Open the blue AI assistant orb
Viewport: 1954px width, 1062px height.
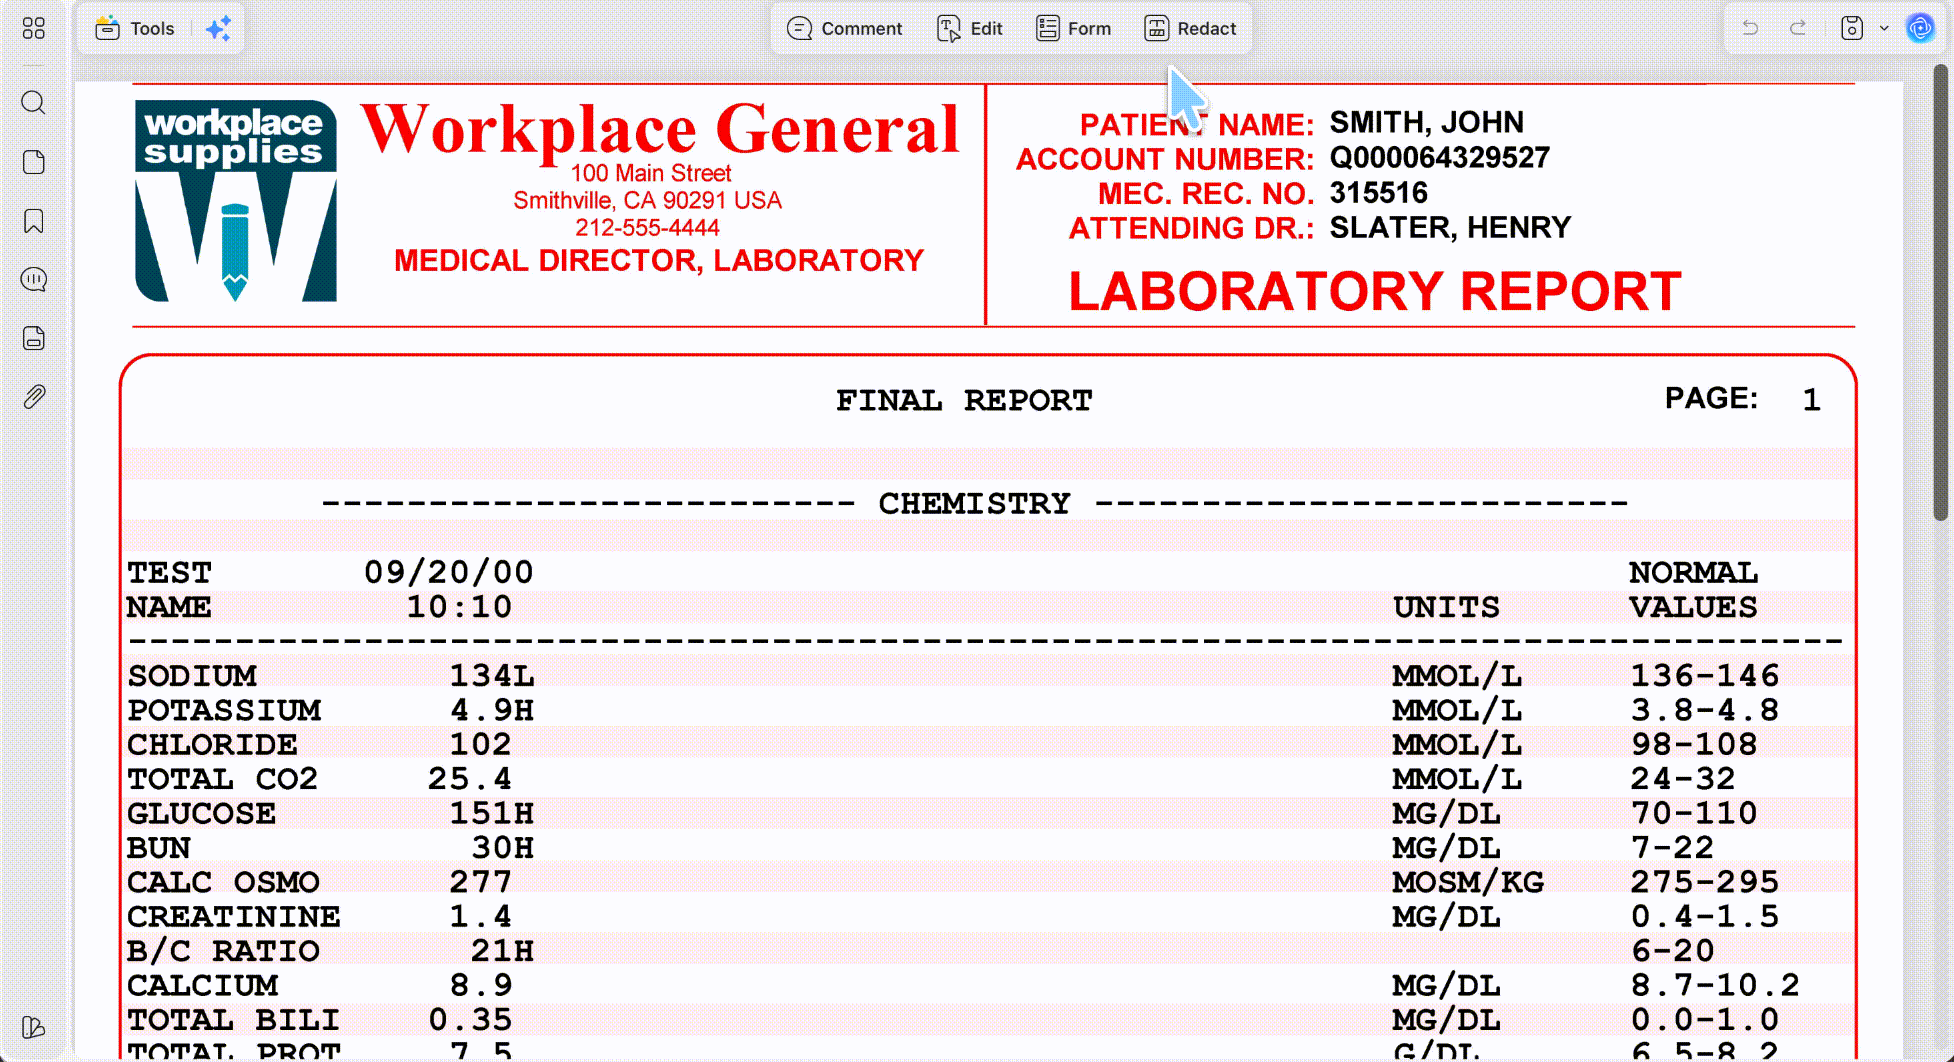tap(1920, 28)
